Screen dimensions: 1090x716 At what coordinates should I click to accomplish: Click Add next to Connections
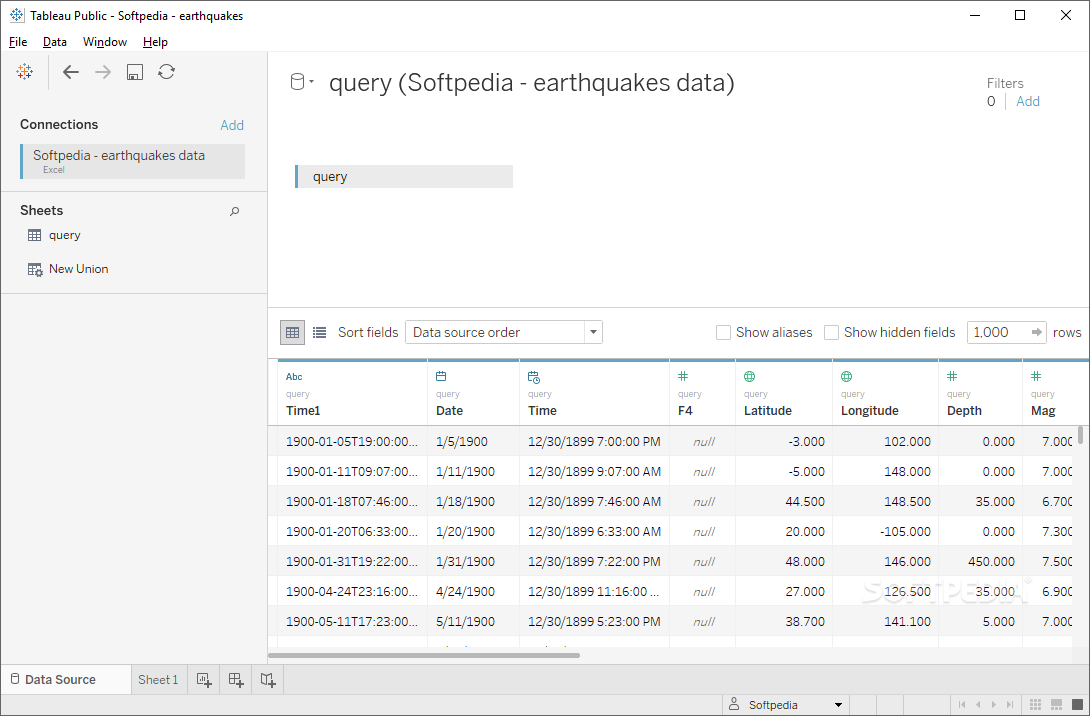click(232, 125)
